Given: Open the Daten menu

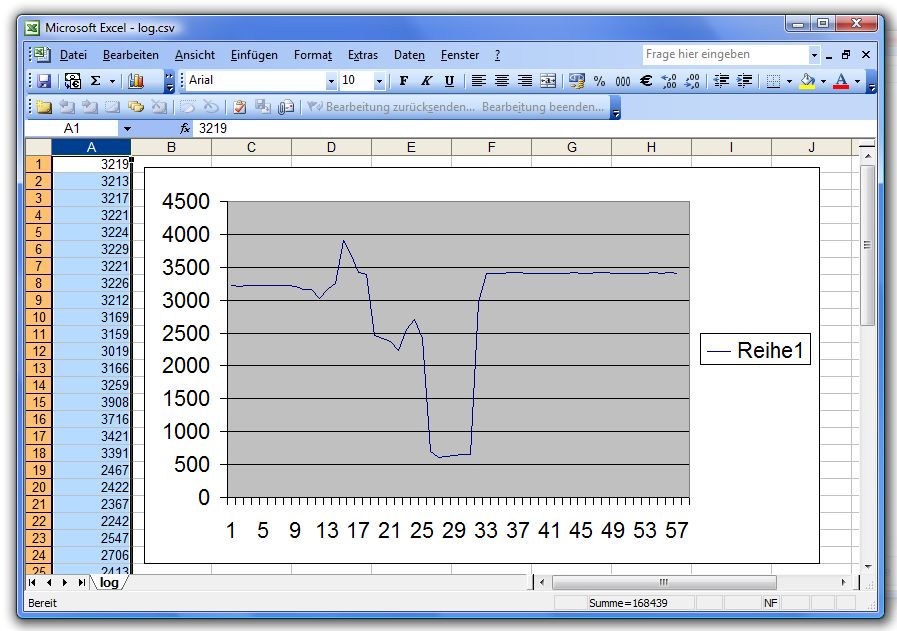Looking at the screenshot, I should (409, 55).
